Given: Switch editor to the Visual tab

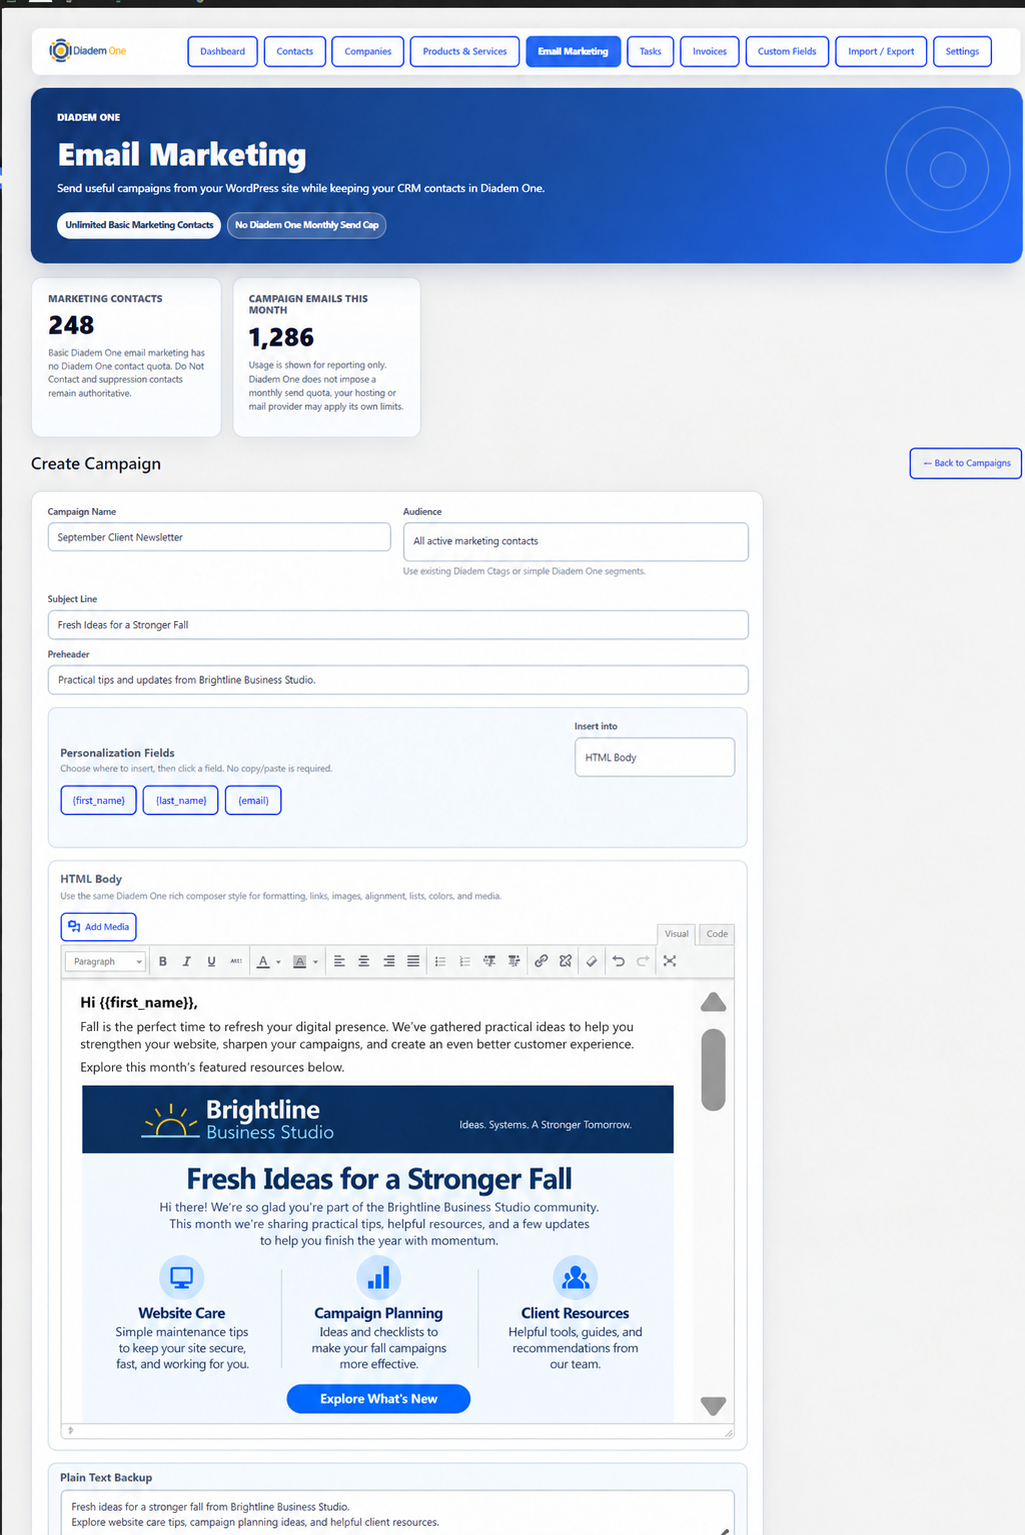Looking at the screenshot, I should pos(677,934).
